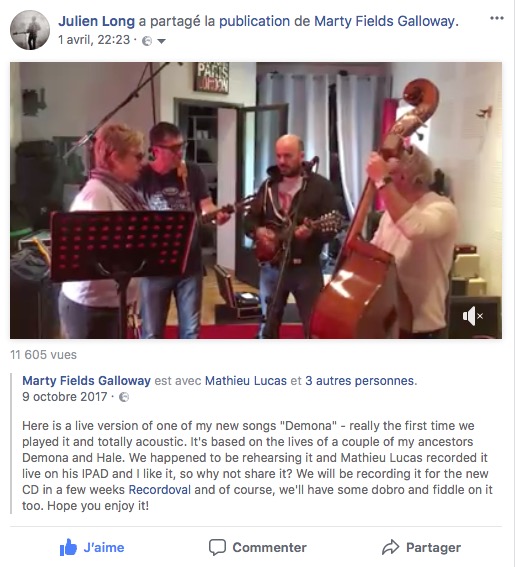This screenshot has height=567, width=515.
Task: Click the J'aime like button label
Action: 104,547
